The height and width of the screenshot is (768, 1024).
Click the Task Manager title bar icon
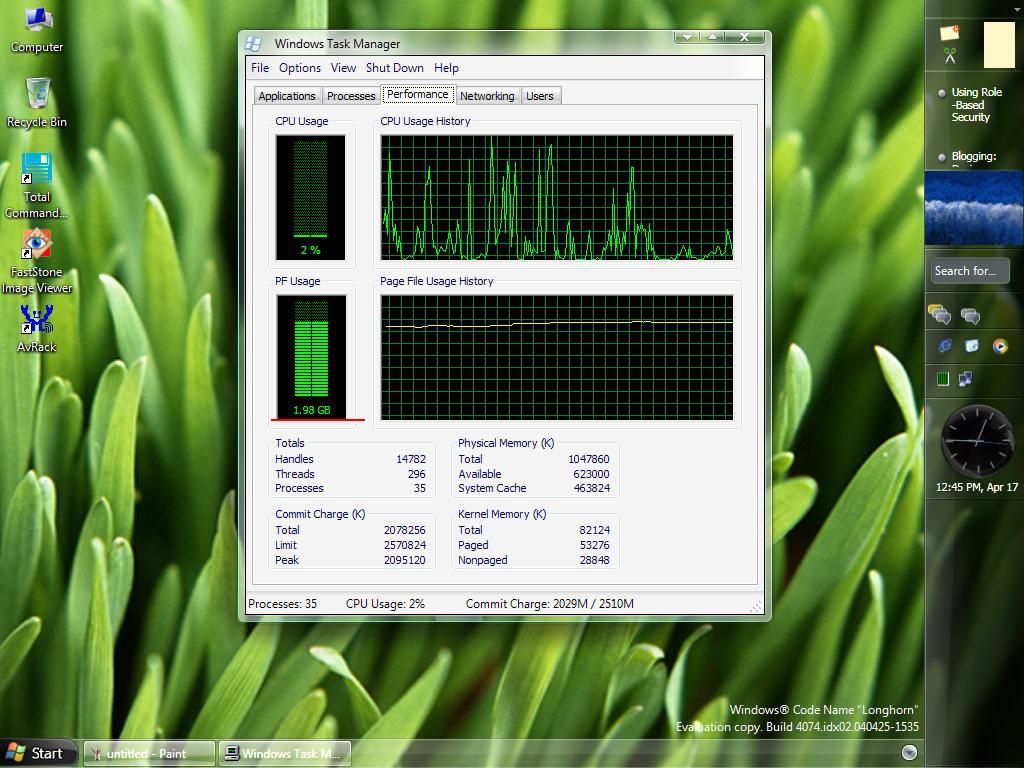(253, 44)
